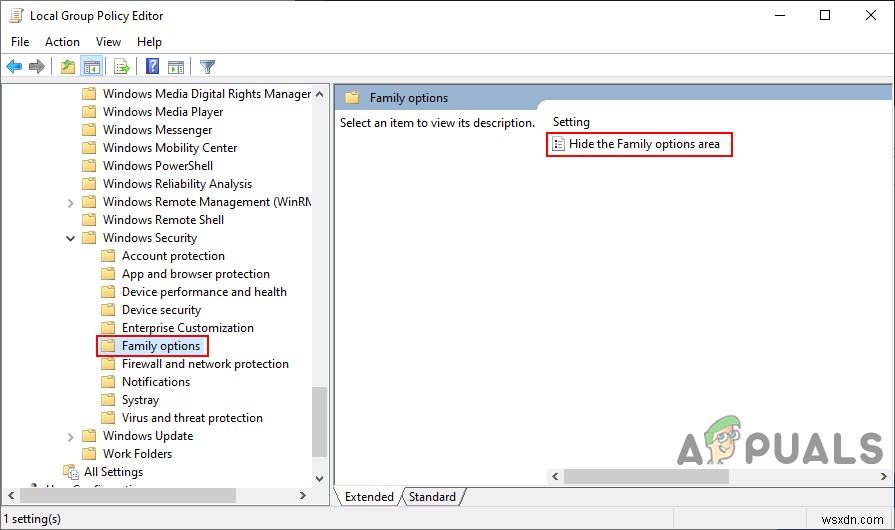
Task: Click the Export List toolbar icon
Action: (122, 67)
